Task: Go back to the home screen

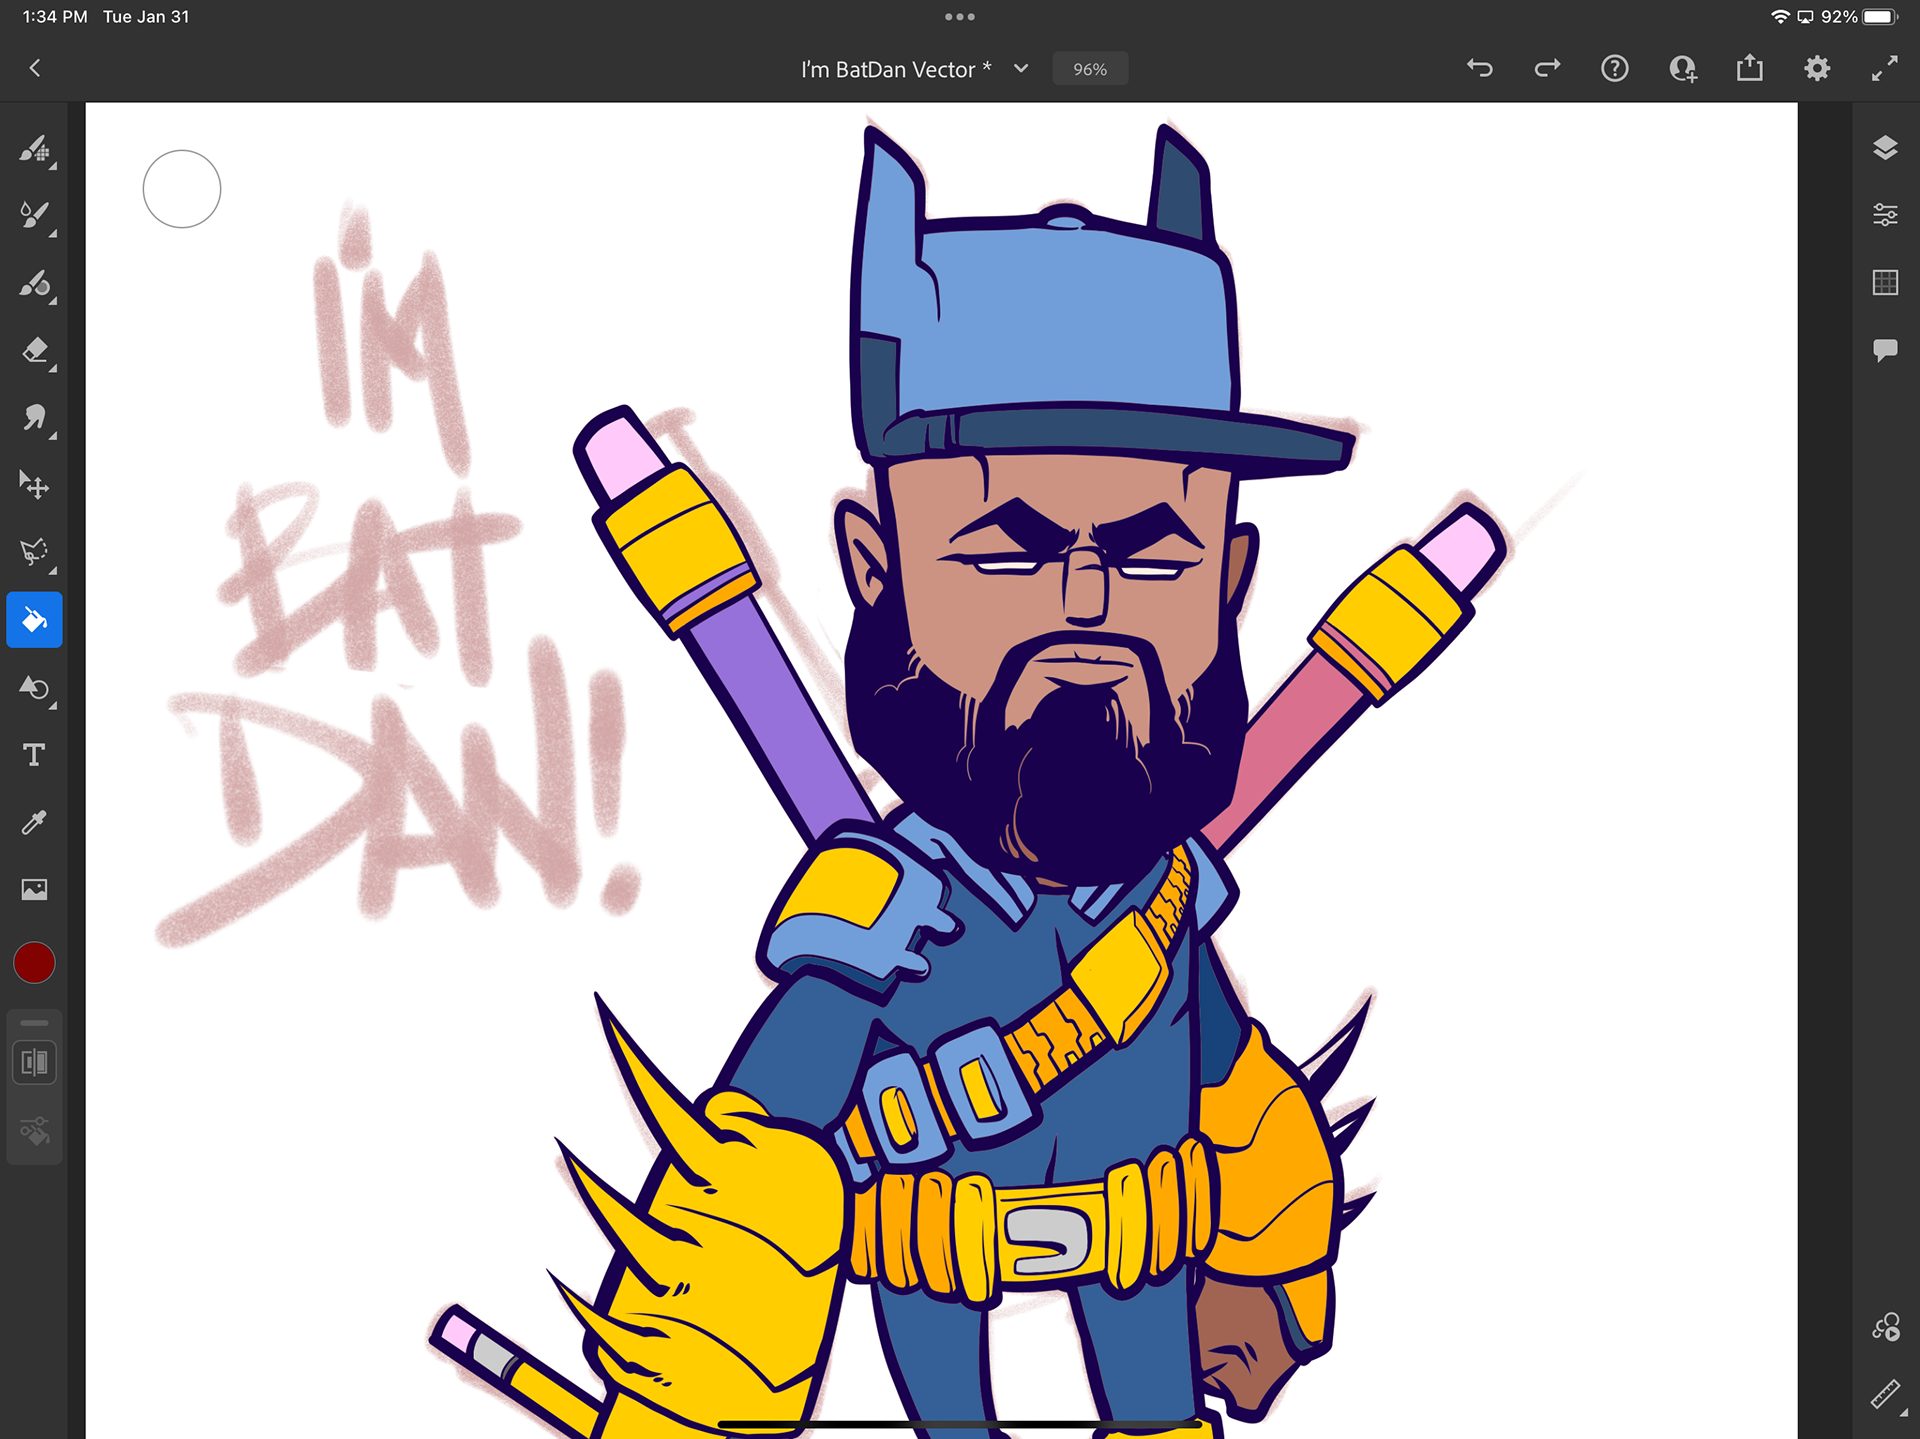Action: click(x=35, y=68)
